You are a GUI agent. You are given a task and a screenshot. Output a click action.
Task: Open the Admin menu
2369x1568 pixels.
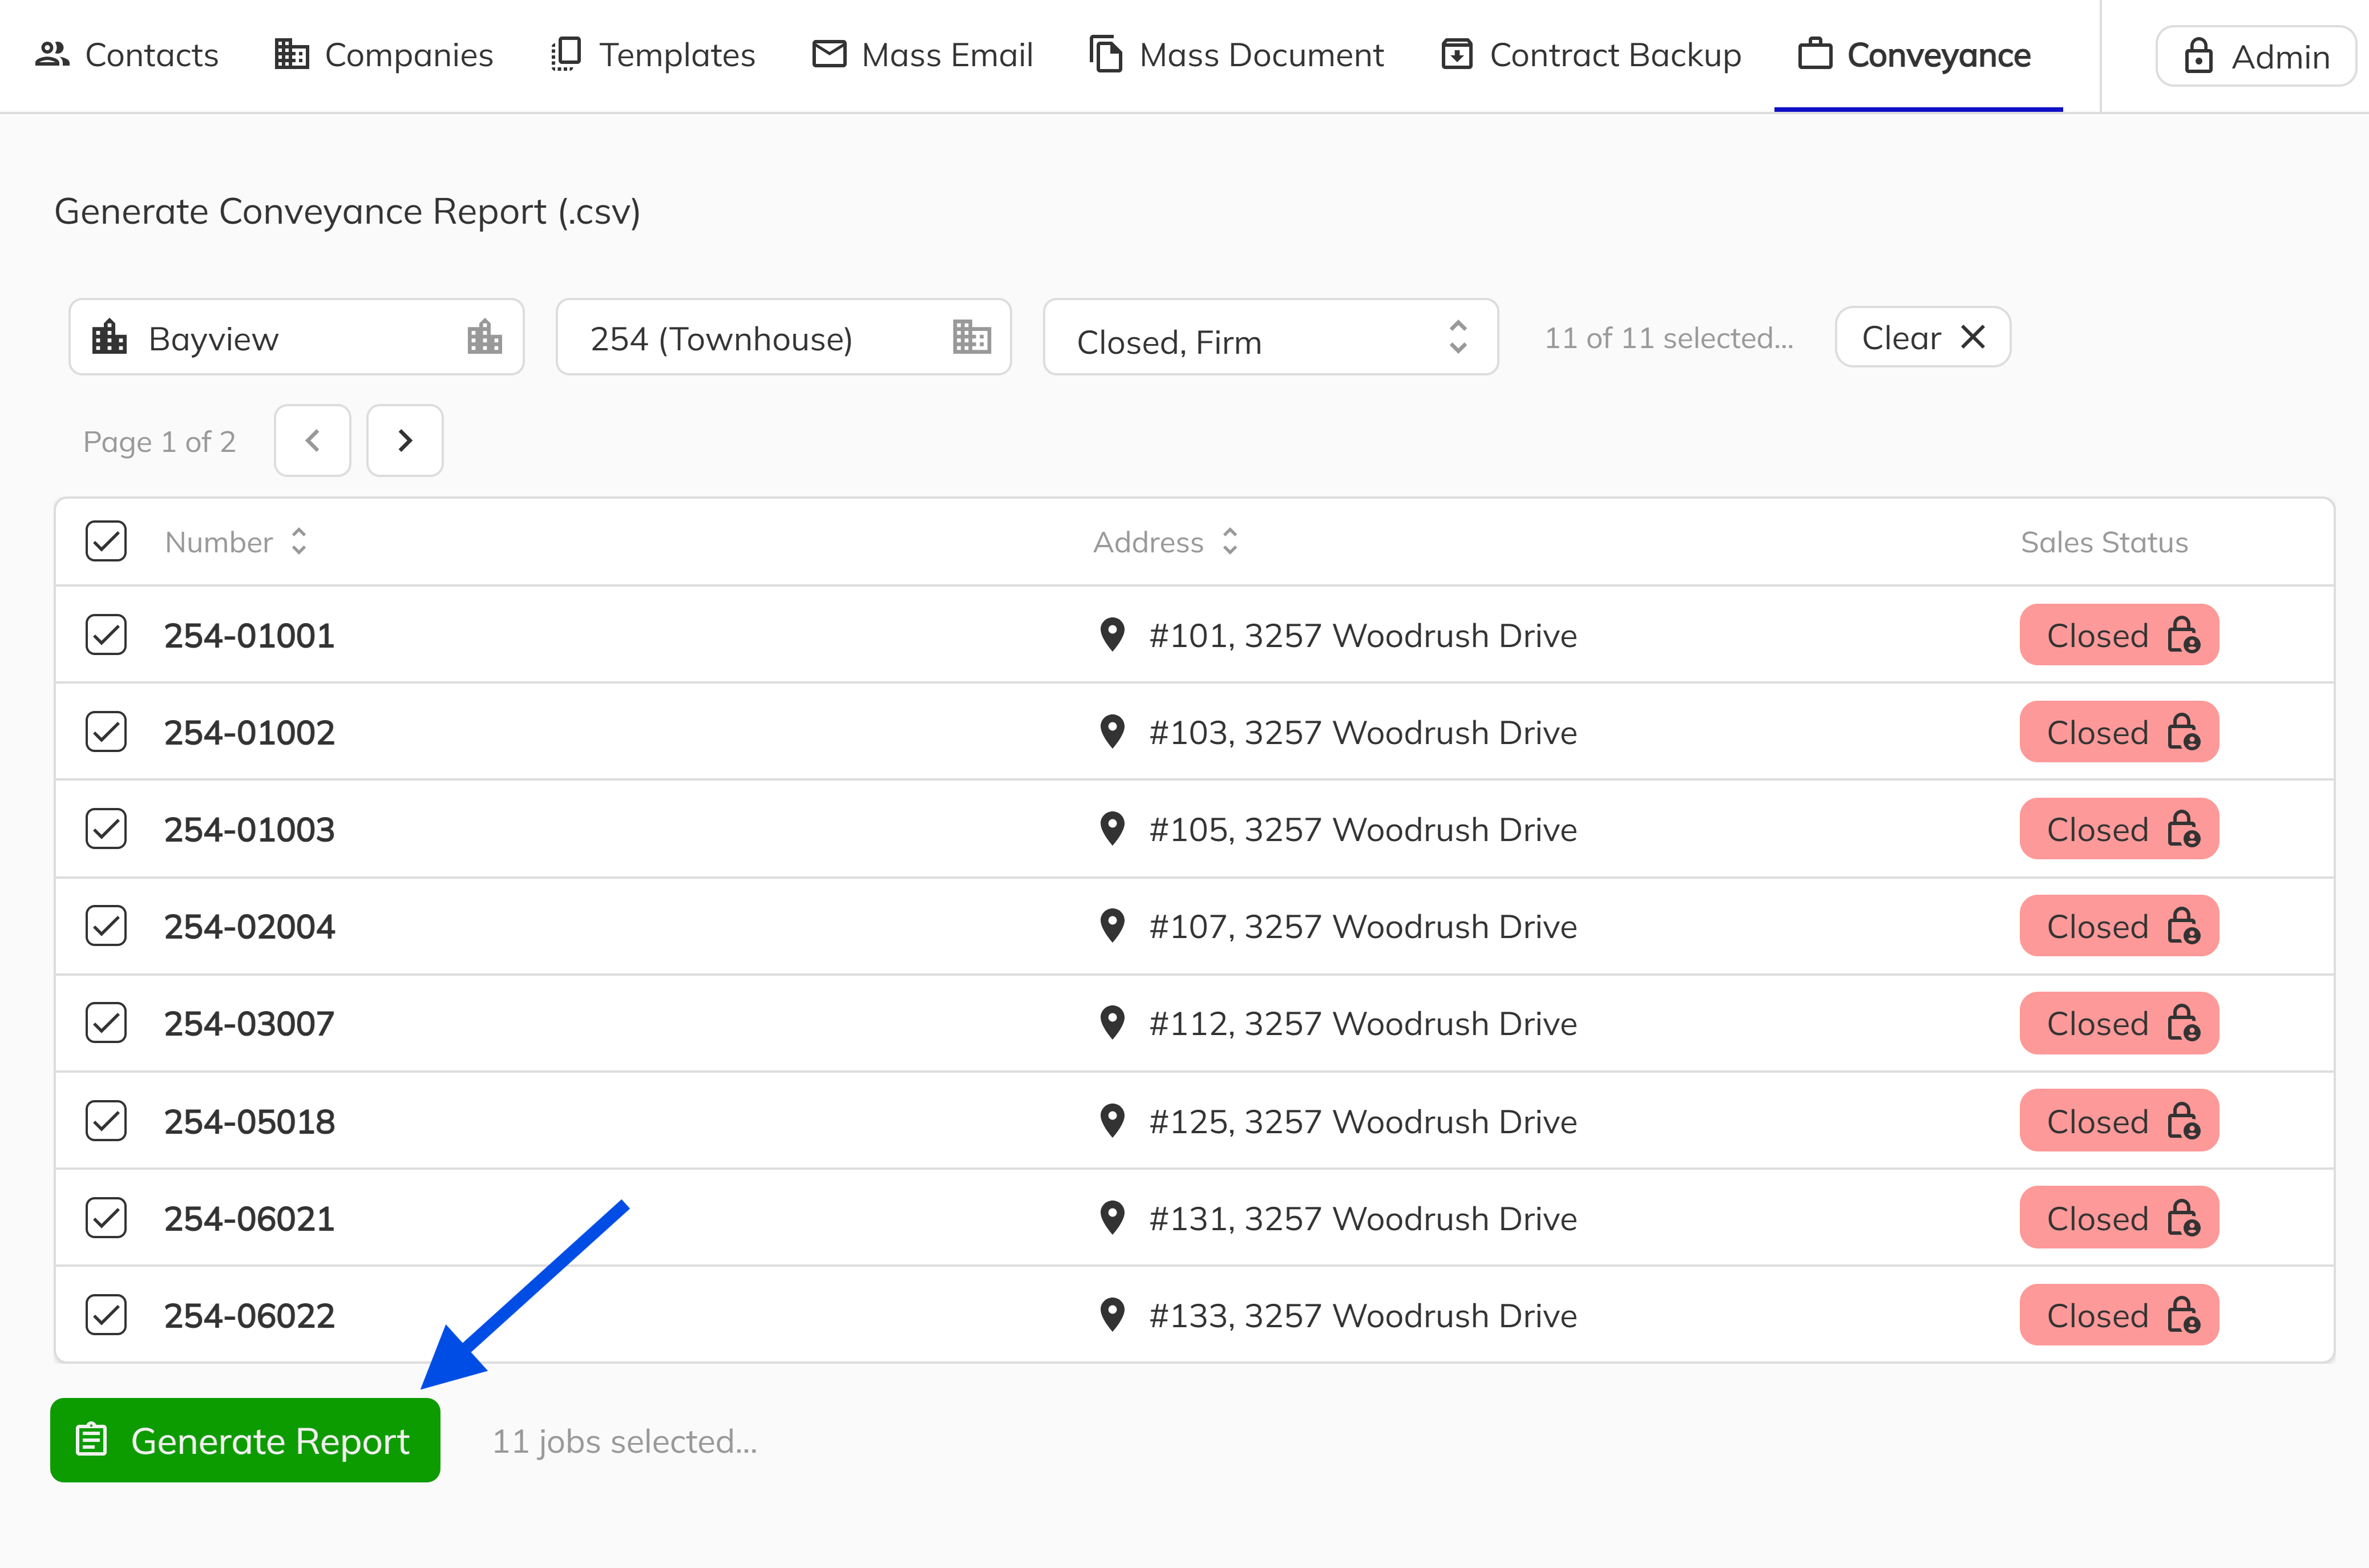pyautogui.click(x=2255, y=56)
